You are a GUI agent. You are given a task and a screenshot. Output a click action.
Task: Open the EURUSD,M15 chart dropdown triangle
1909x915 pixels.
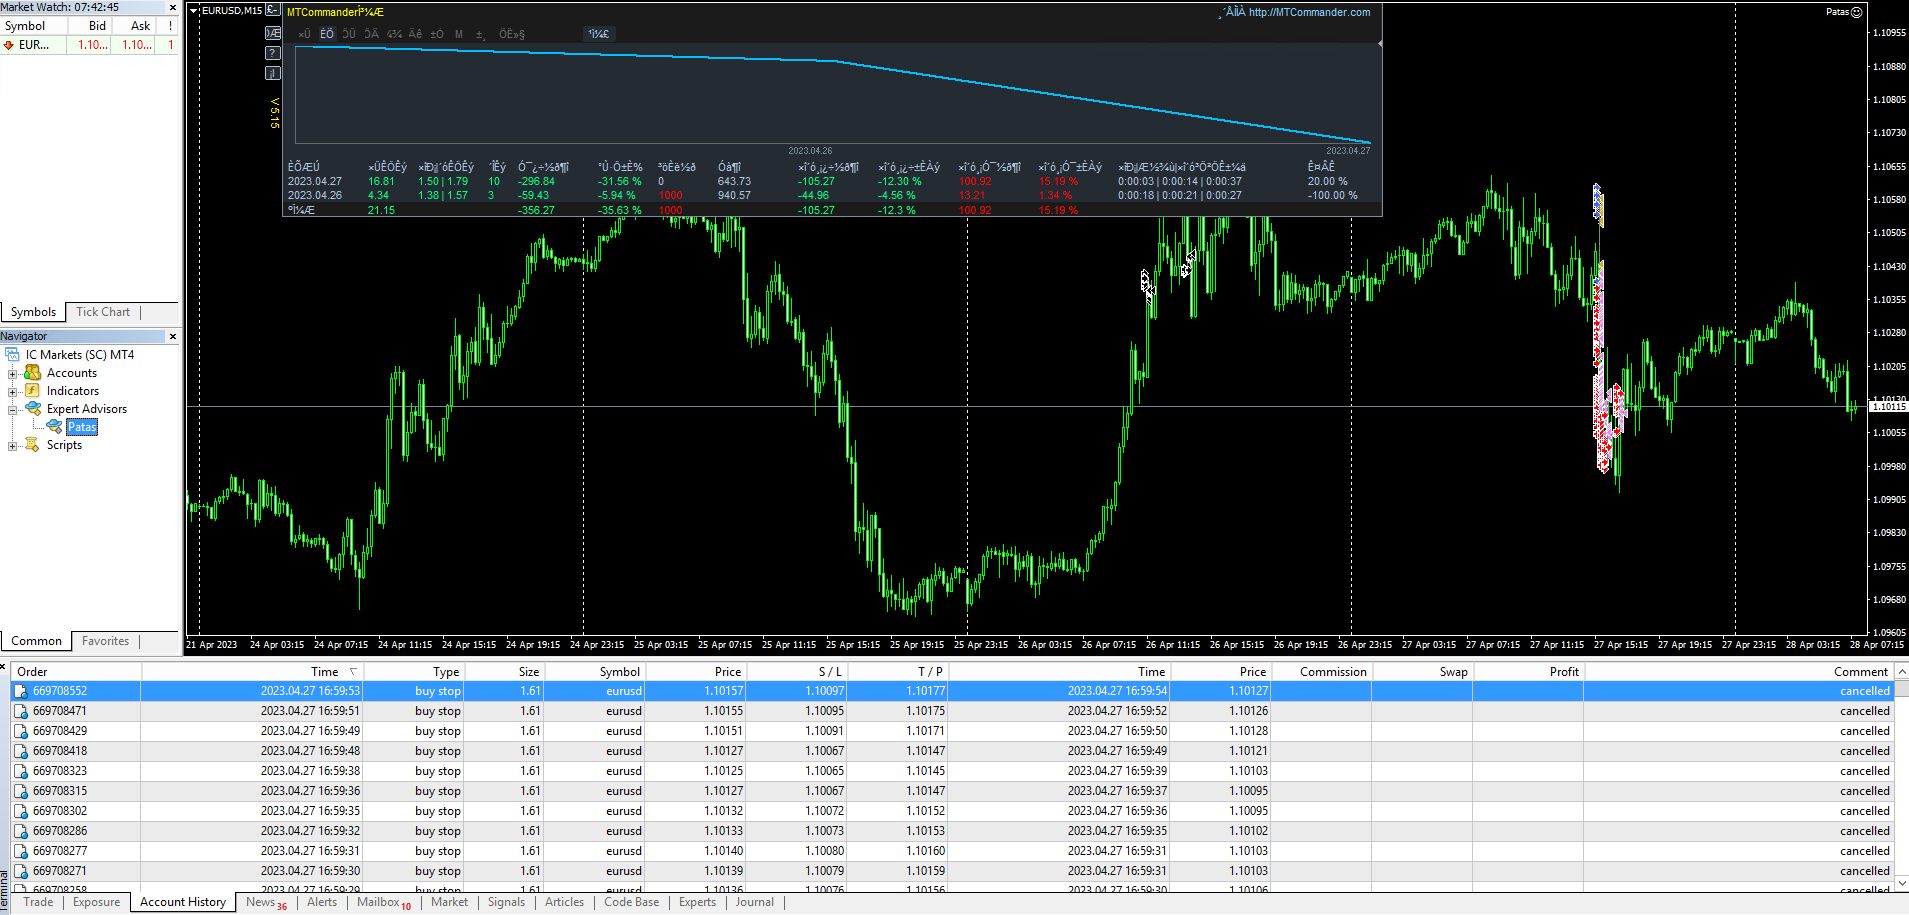pos(194,11)
